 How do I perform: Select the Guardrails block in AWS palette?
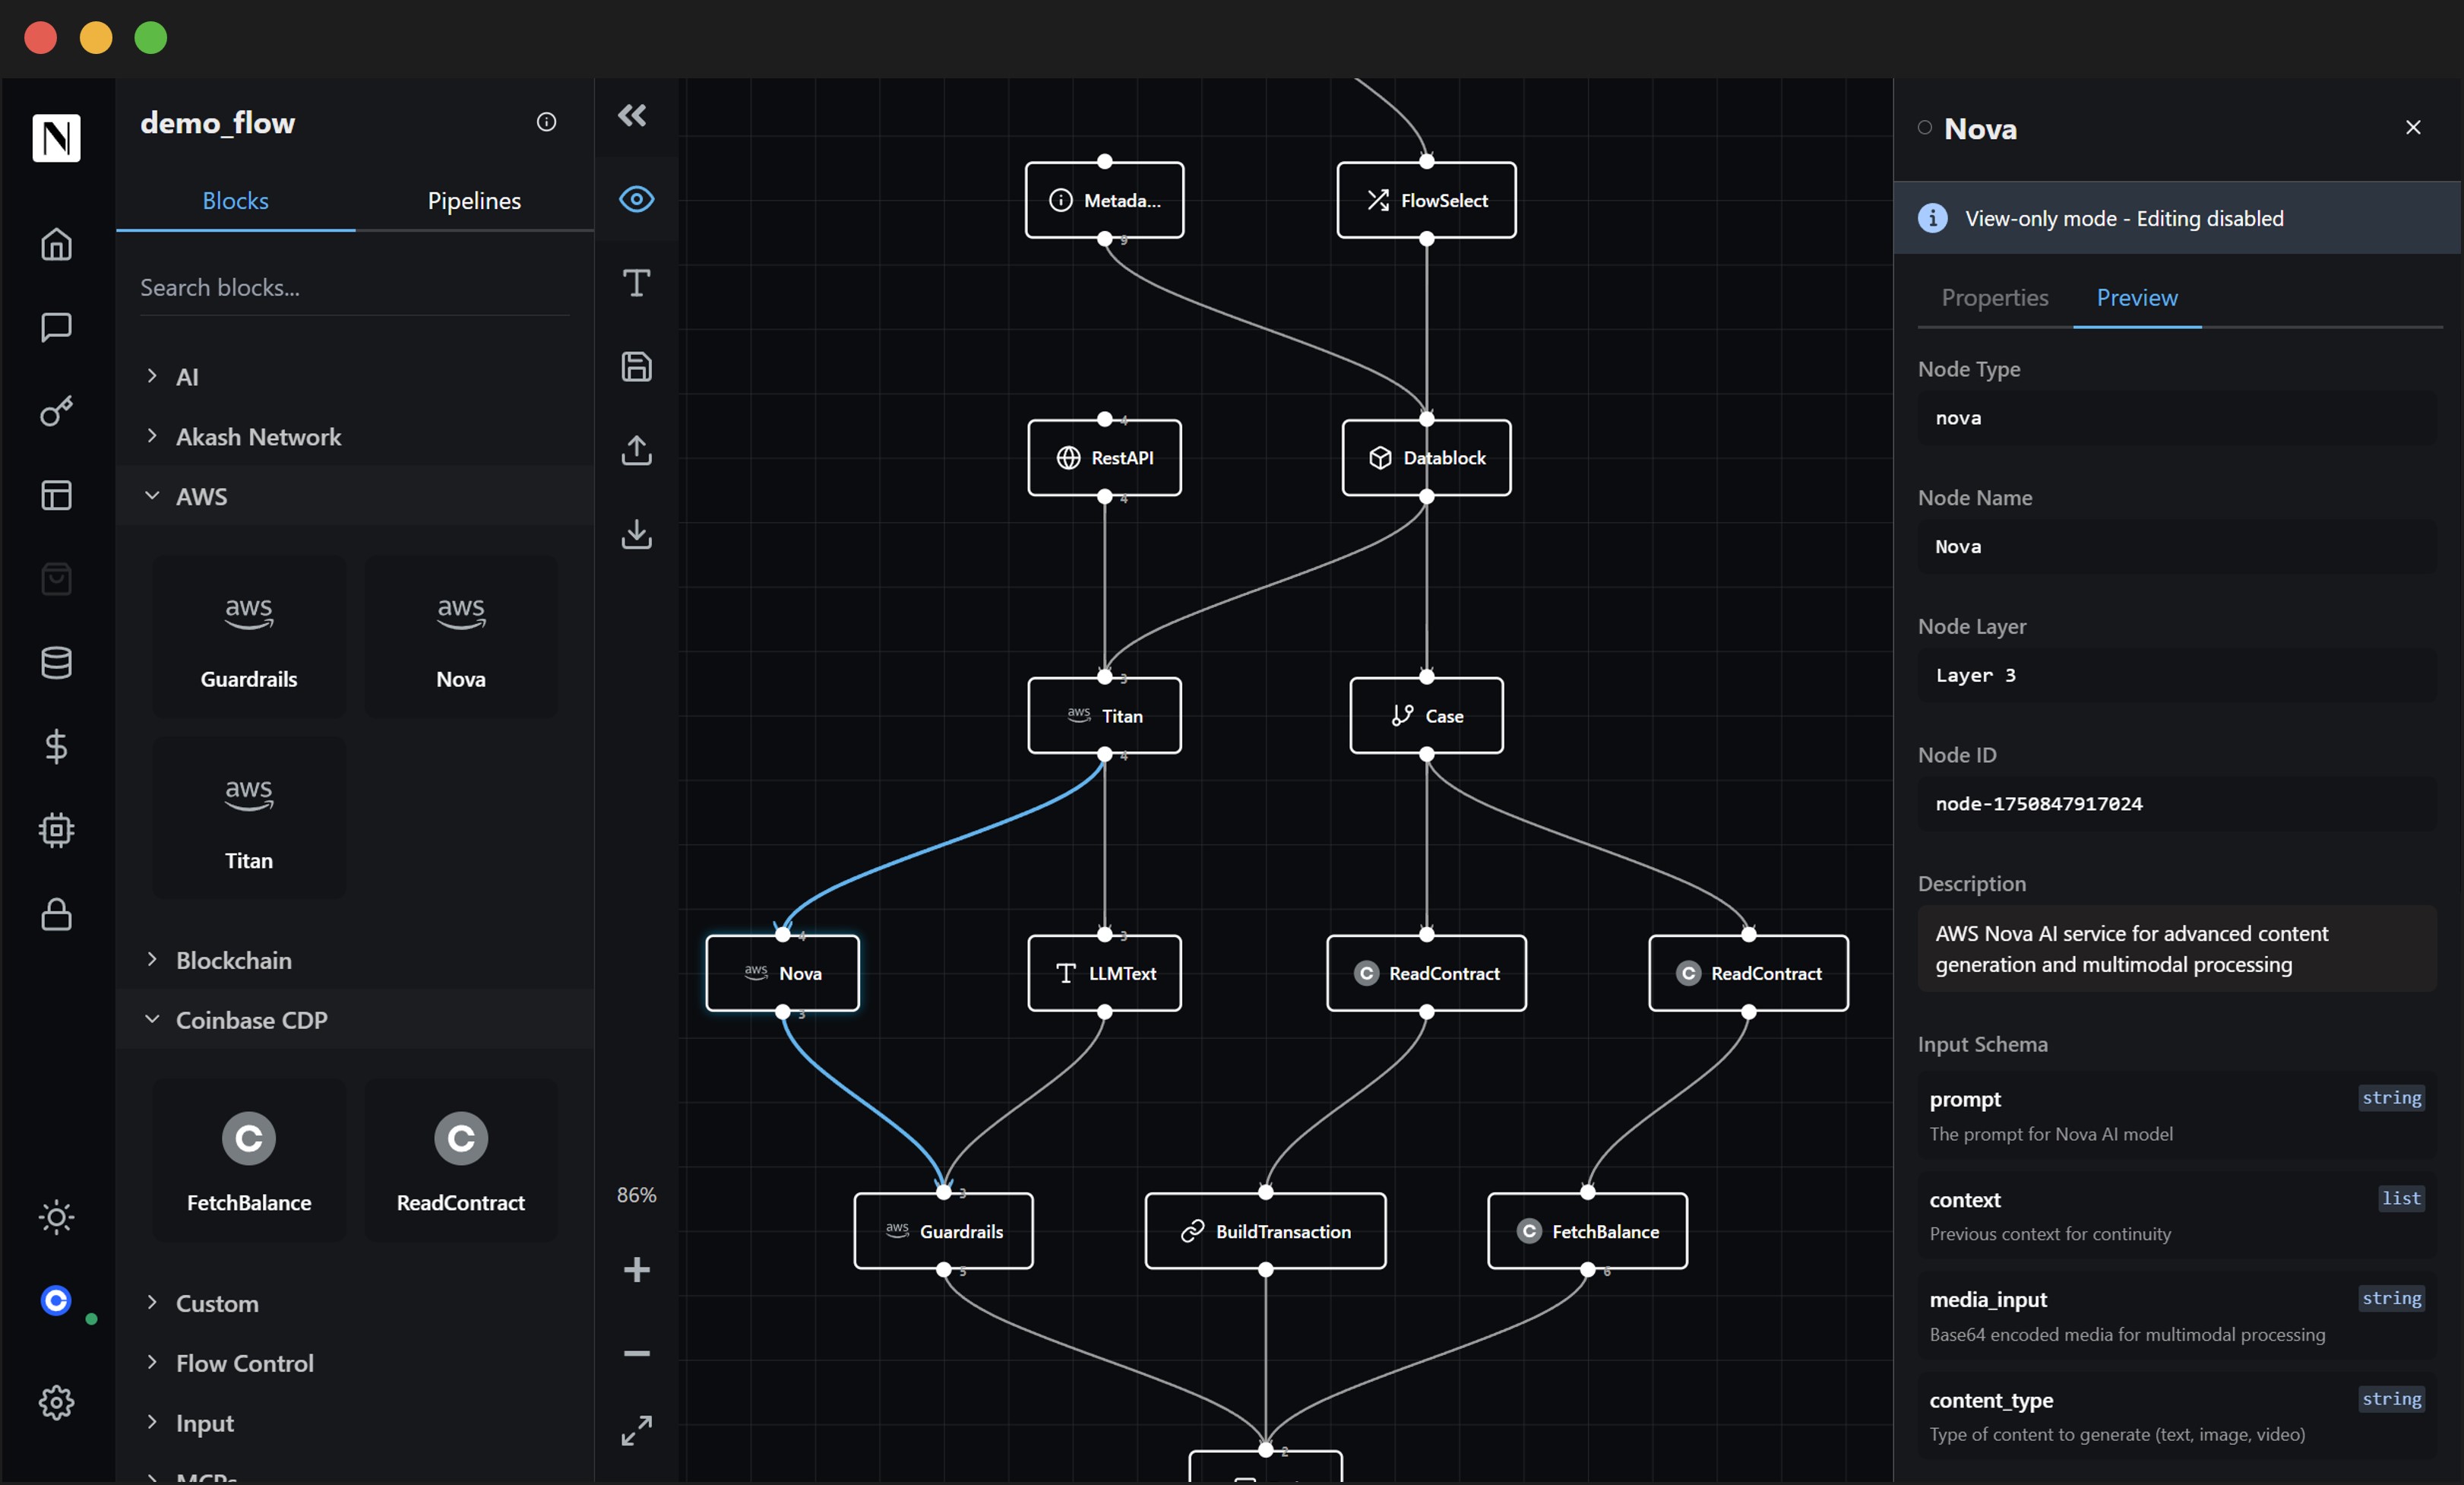[249, 636]
